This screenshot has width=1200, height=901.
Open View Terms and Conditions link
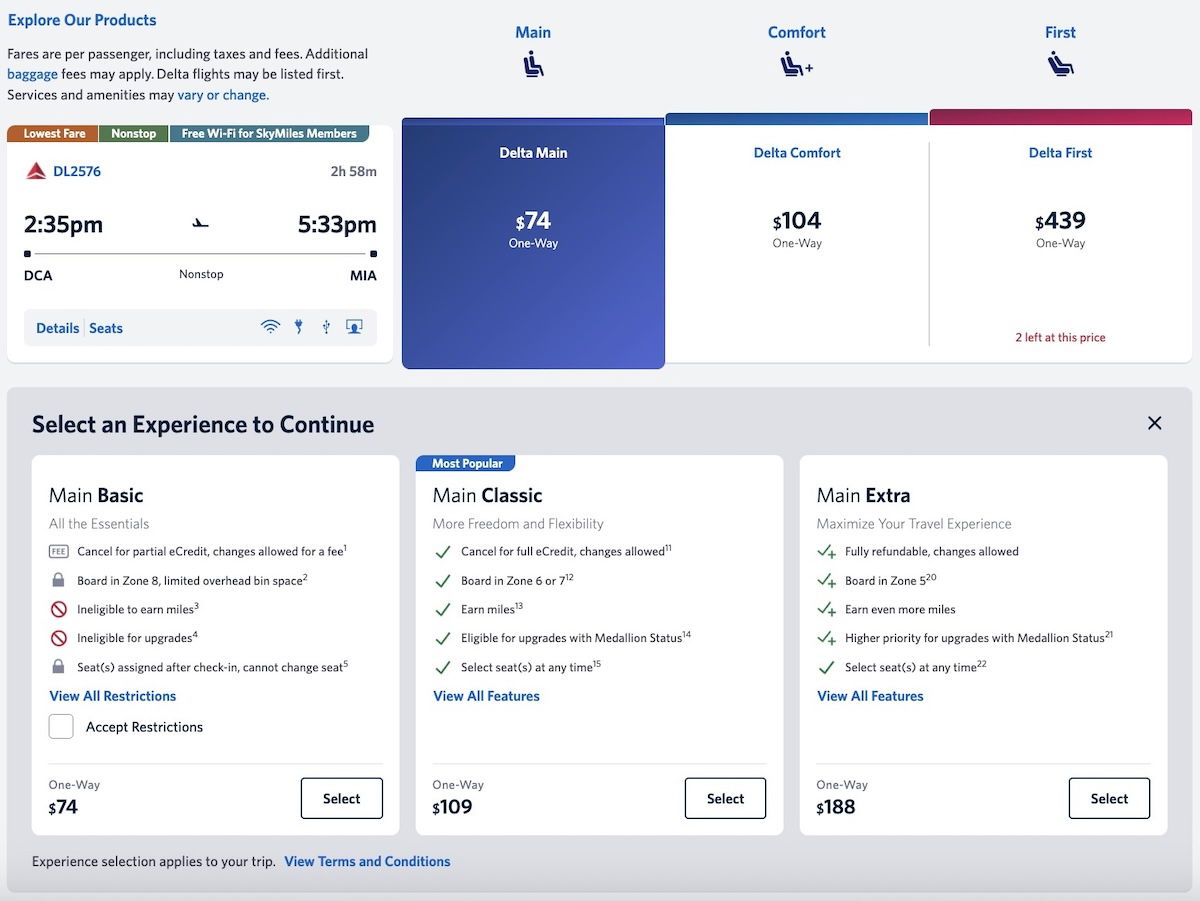pyautogui.click(x=367, y=861)
